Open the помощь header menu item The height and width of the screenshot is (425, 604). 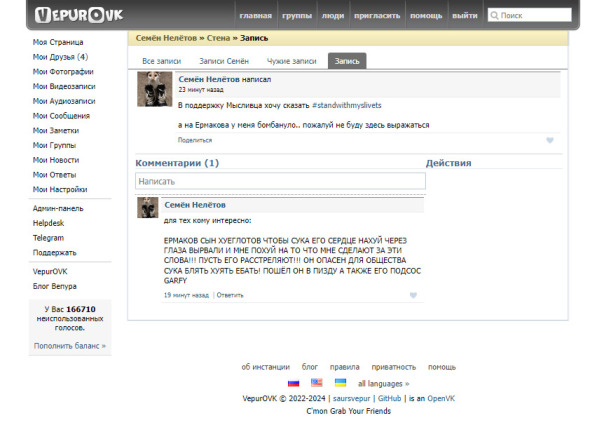(x=426, y=16)
